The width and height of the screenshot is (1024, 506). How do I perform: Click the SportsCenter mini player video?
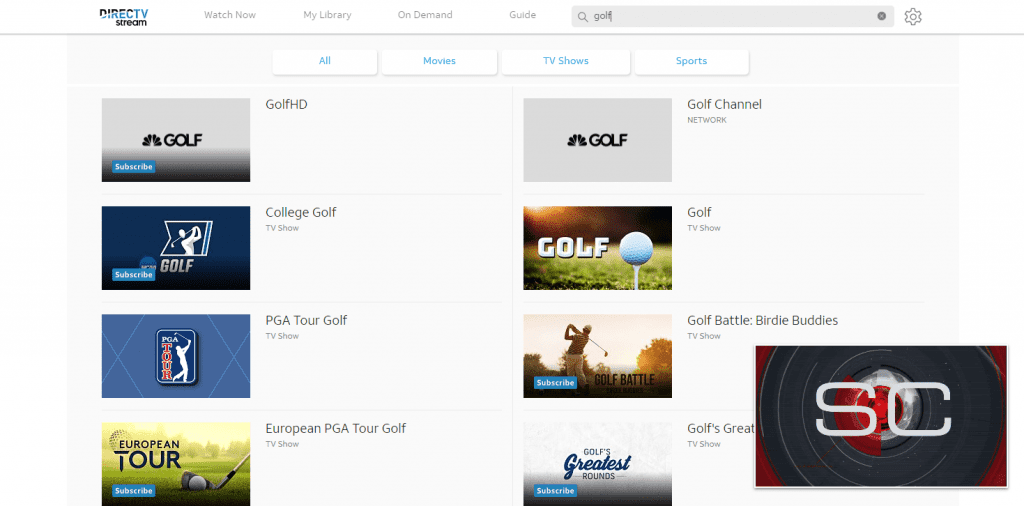881,416
